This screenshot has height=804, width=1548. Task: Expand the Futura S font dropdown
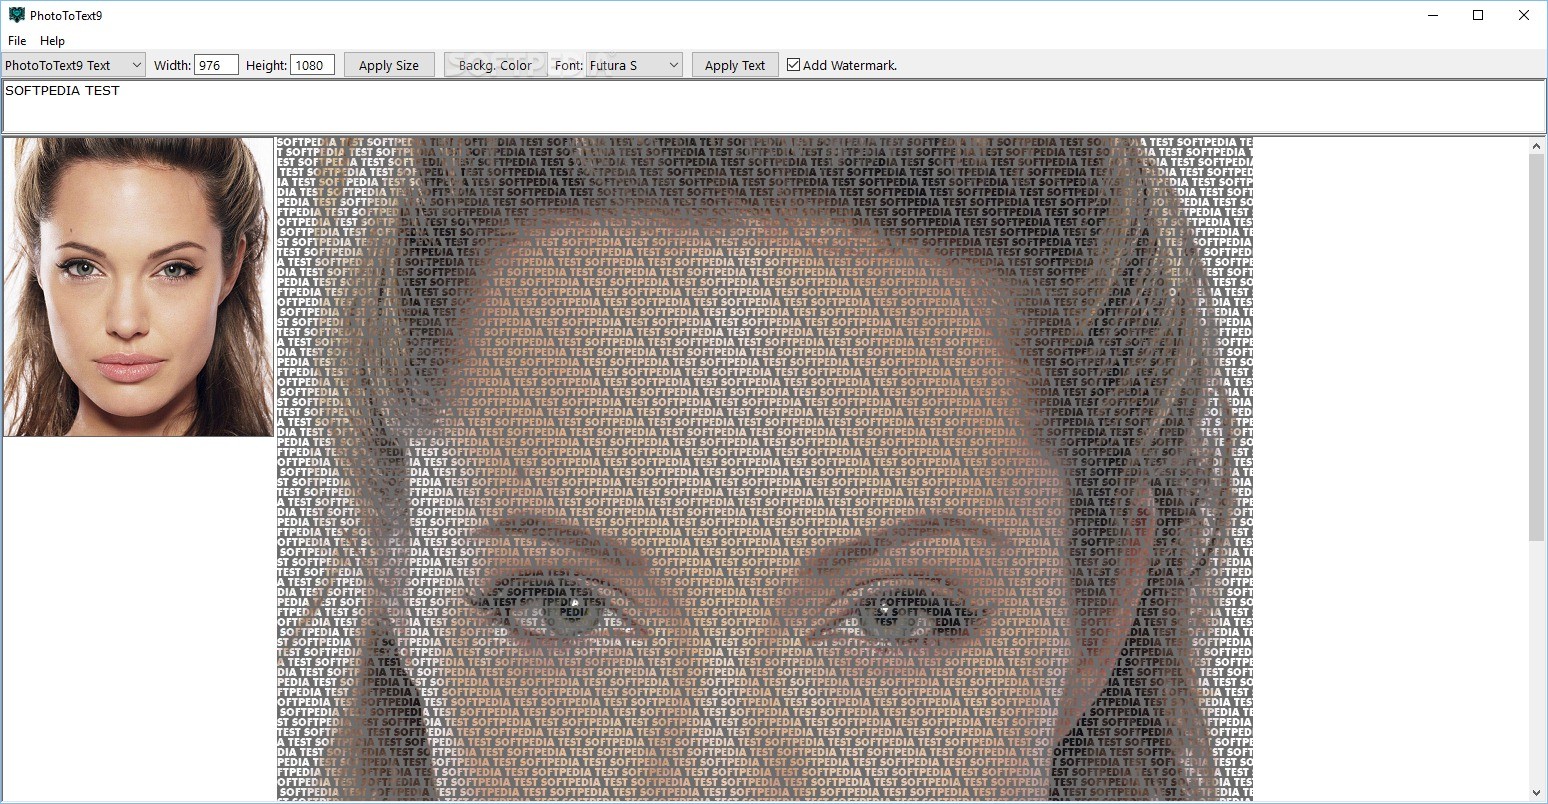point(634,65)
